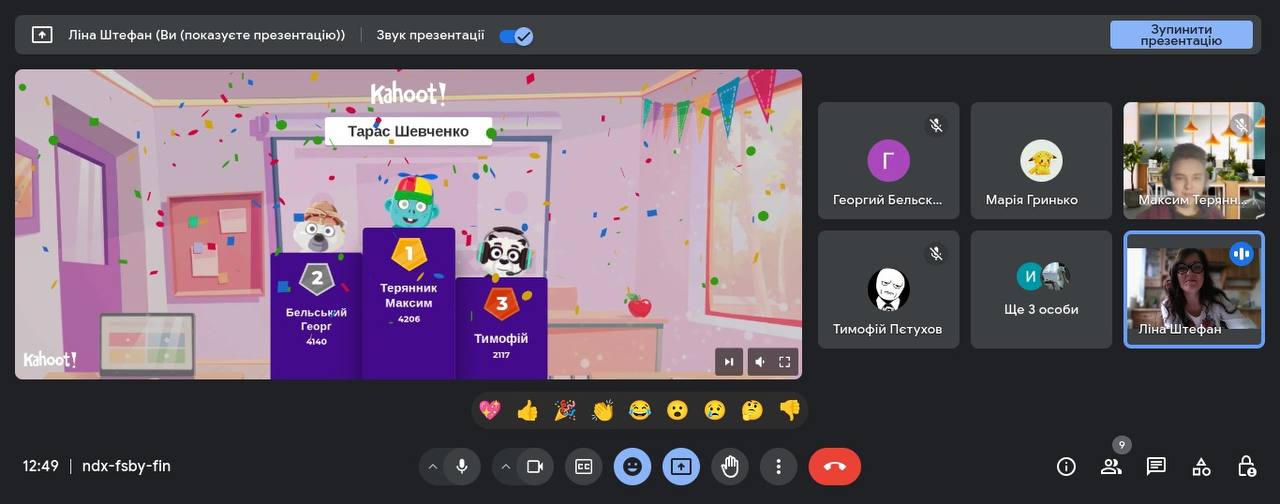The height and width of the screenshot is (504, 1280).
Task: Send the thumbs up reaction
Action: tap(527, 410)
